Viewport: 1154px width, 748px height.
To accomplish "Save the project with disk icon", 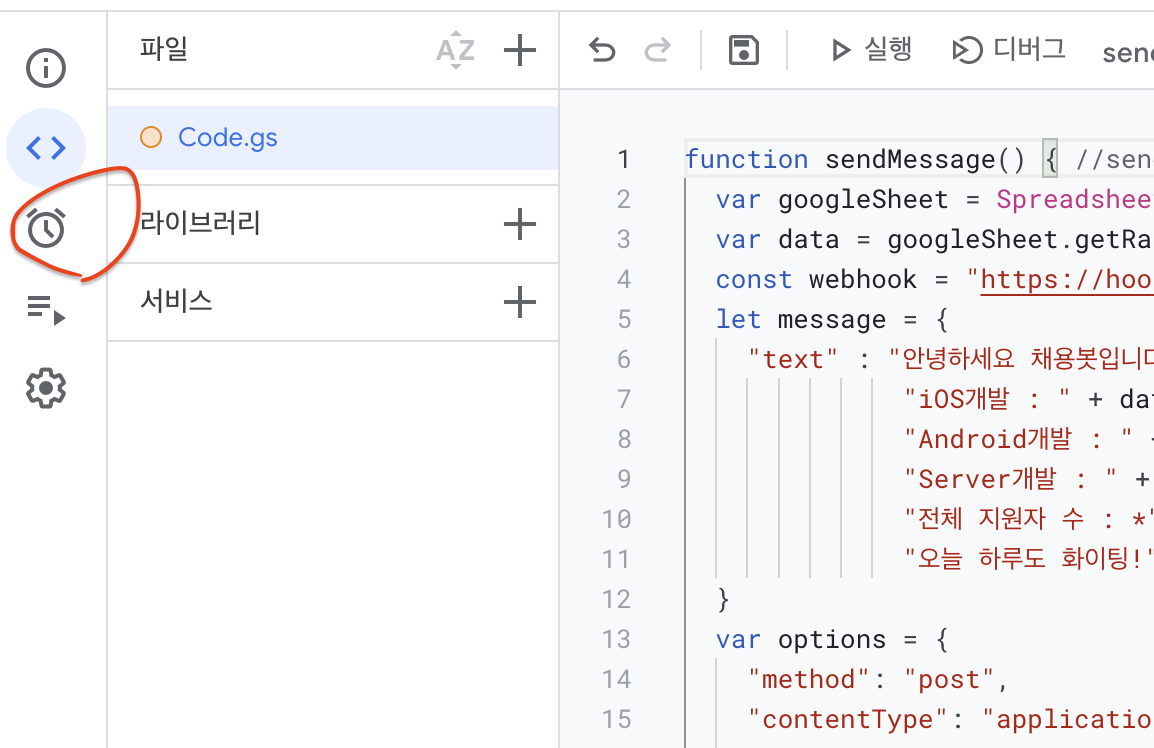I will coord(743,50).
